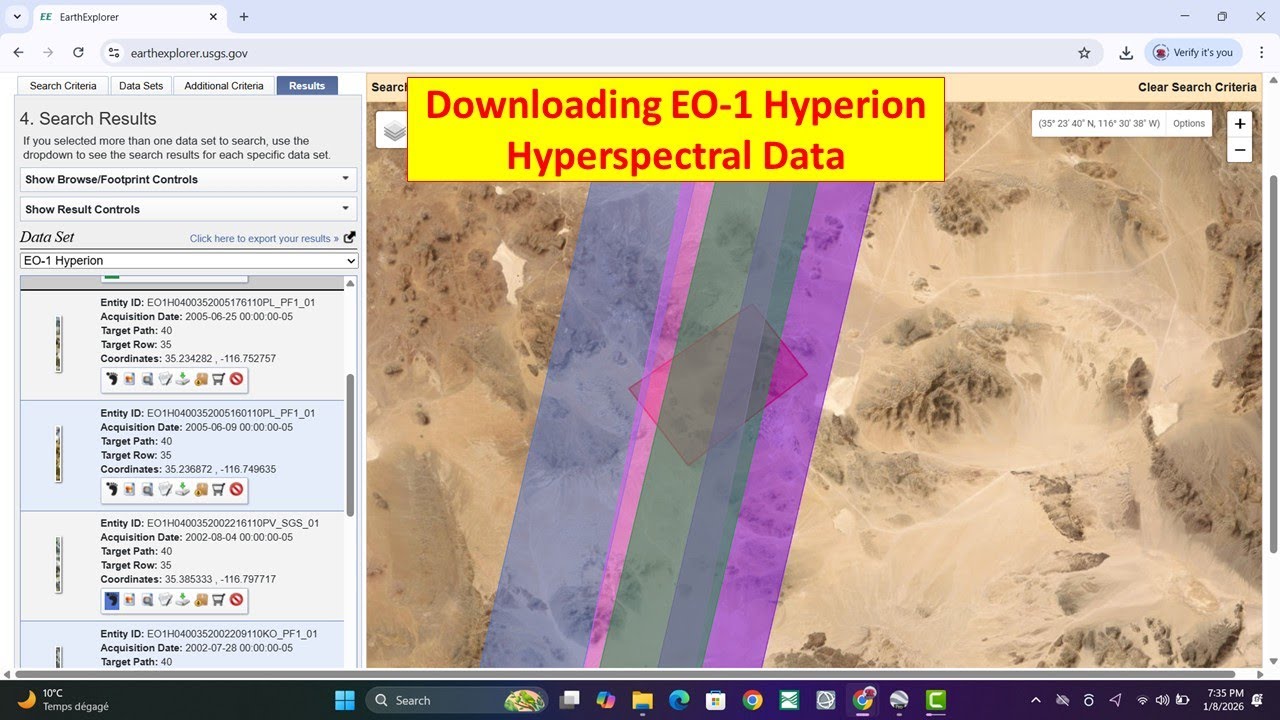The image size is (1280, 720).
Task: Open the browser tab search chevron
Action: (x=17, y=17)
